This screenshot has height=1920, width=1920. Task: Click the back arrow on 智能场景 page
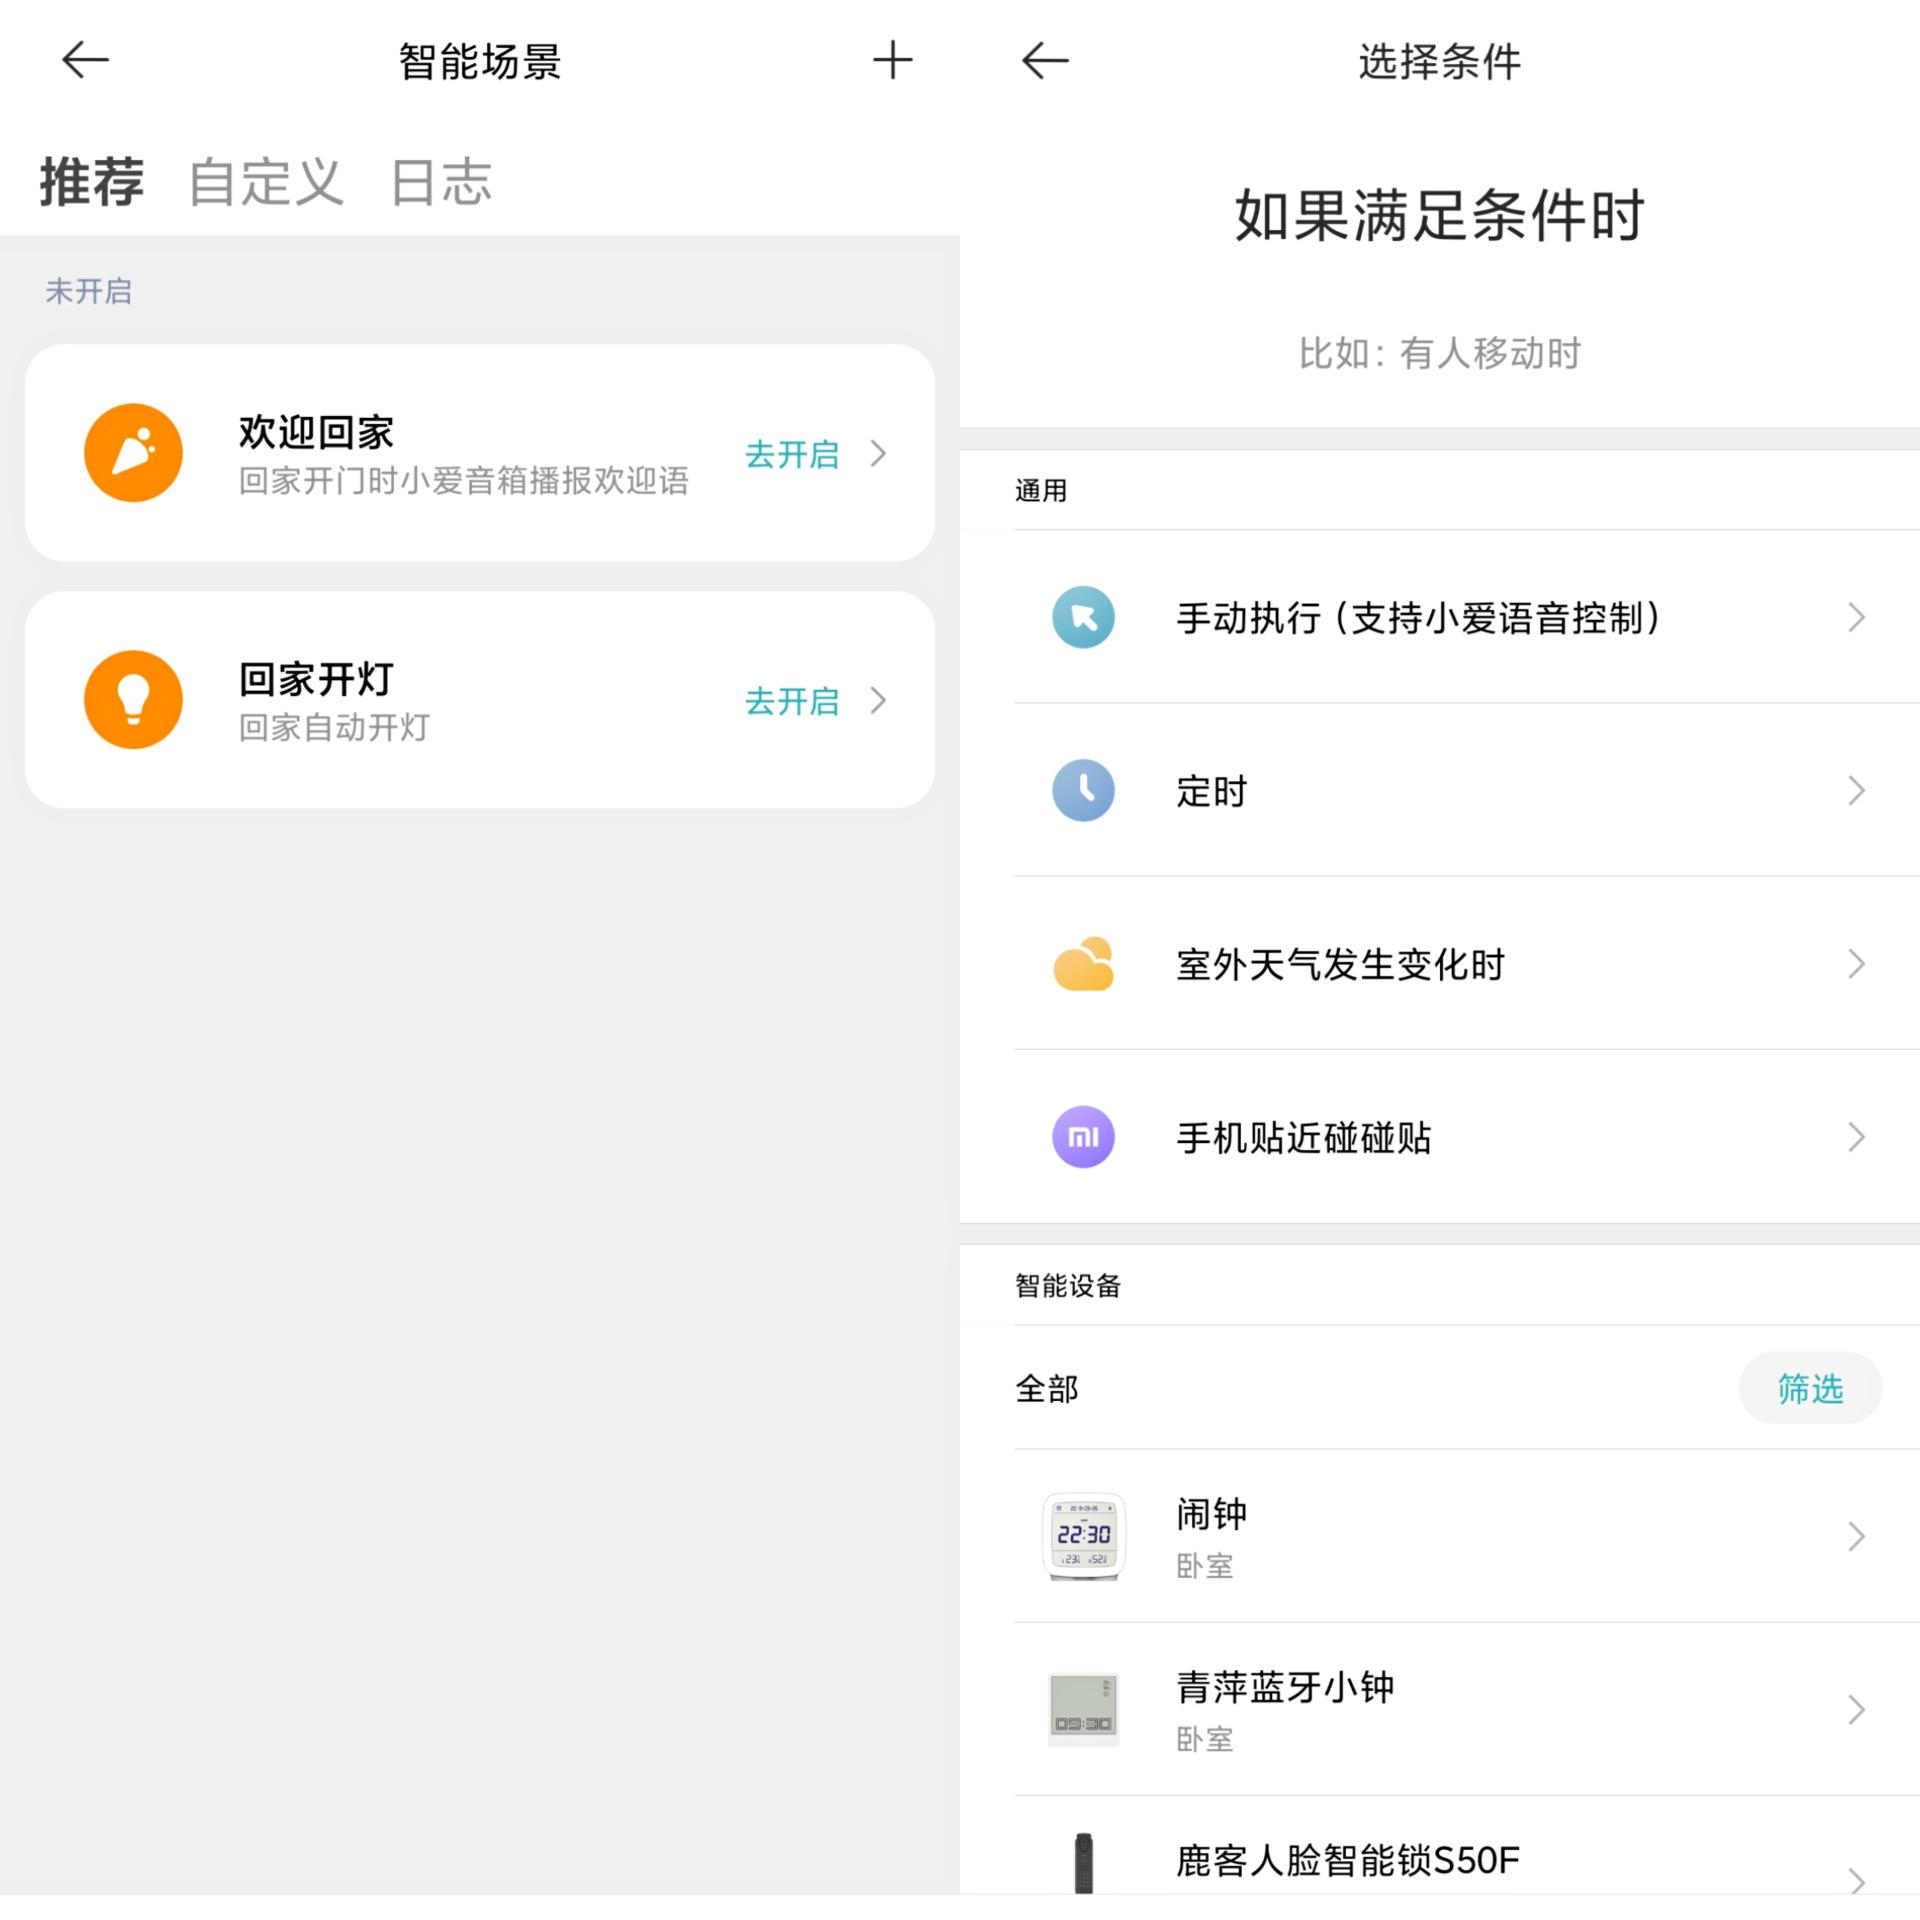pos(83,60)
